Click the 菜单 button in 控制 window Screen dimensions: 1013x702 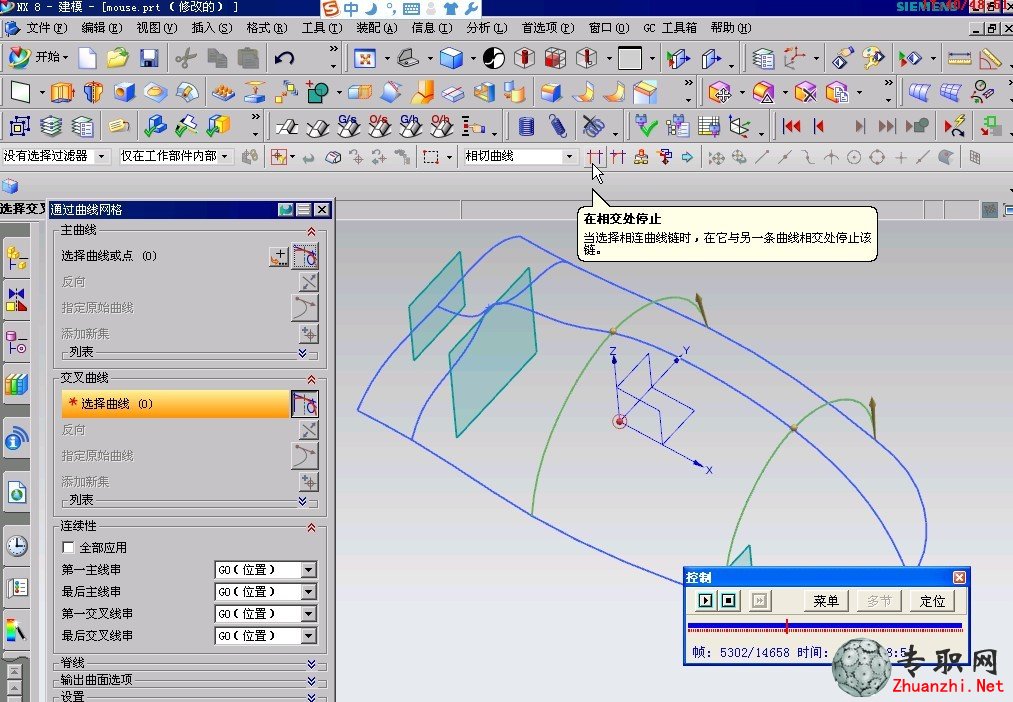826,601
